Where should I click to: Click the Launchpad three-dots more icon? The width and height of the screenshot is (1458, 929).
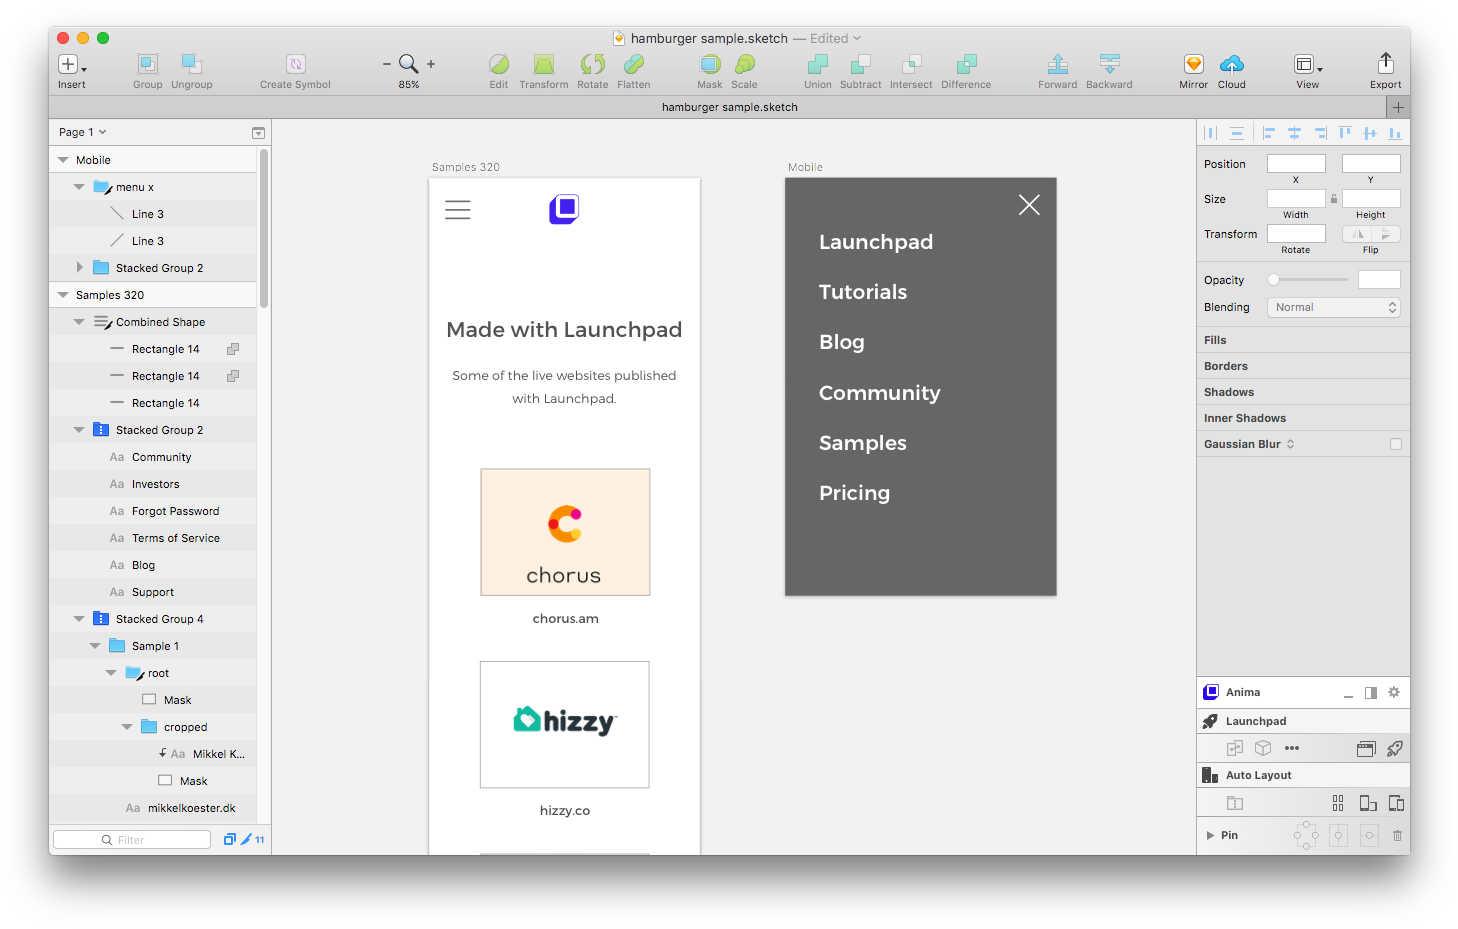[x=1292, y=748]
